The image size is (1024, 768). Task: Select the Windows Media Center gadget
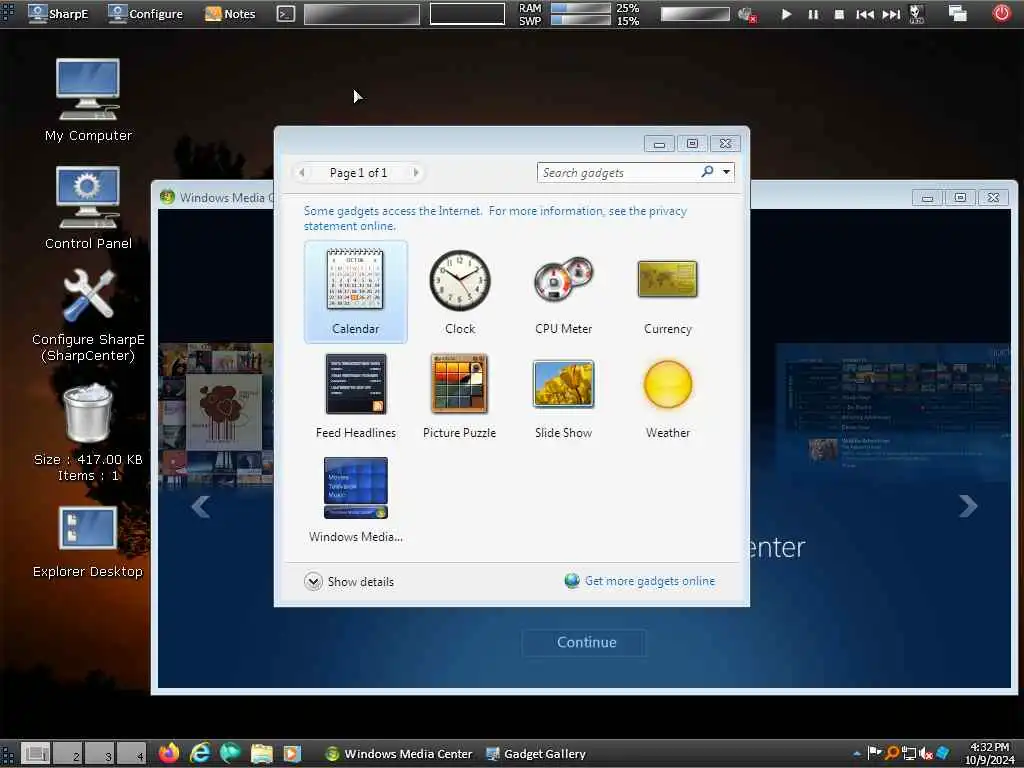click(355, 500)
